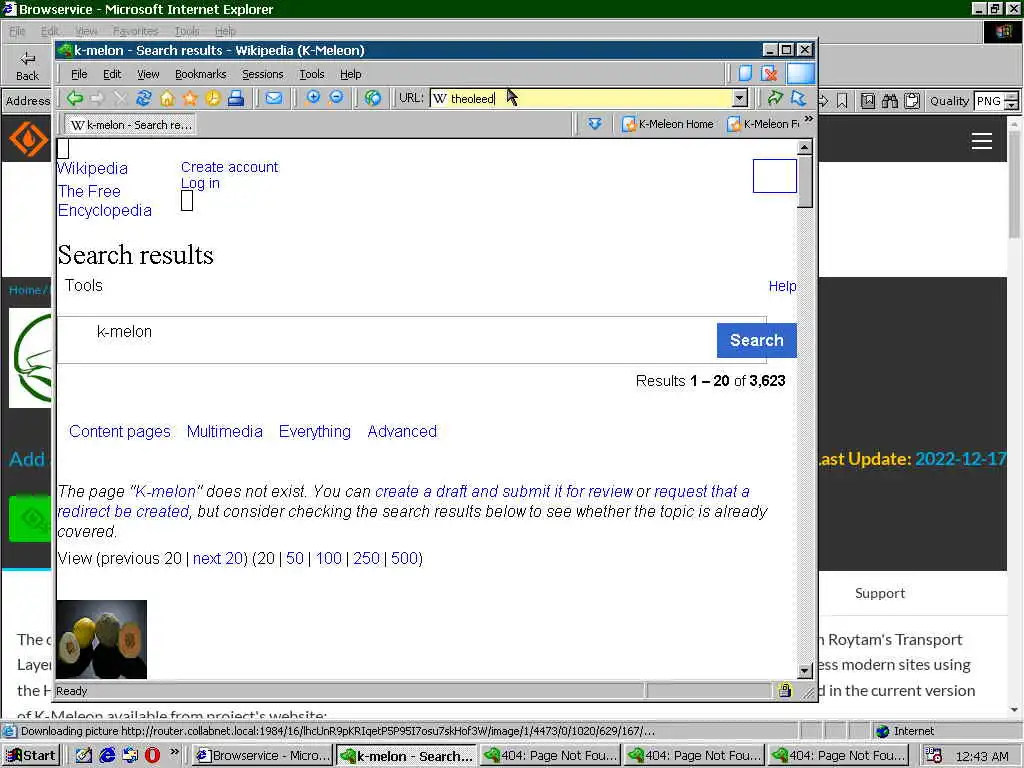The image size is (1024, 768).
Task: Expand the URL bar dropdown arrow
Action: pos(739,99)
